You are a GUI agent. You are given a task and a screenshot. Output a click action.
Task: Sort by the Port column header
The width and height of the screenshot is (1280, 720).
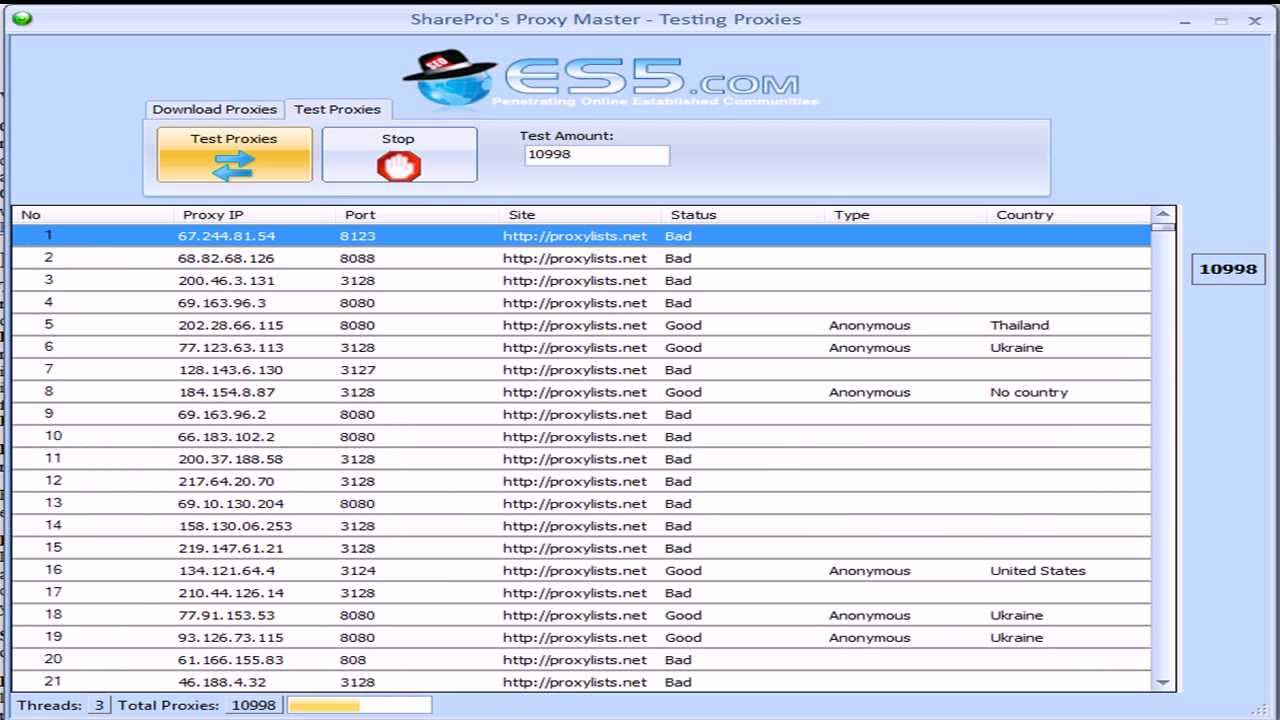[x=417, y=215]
